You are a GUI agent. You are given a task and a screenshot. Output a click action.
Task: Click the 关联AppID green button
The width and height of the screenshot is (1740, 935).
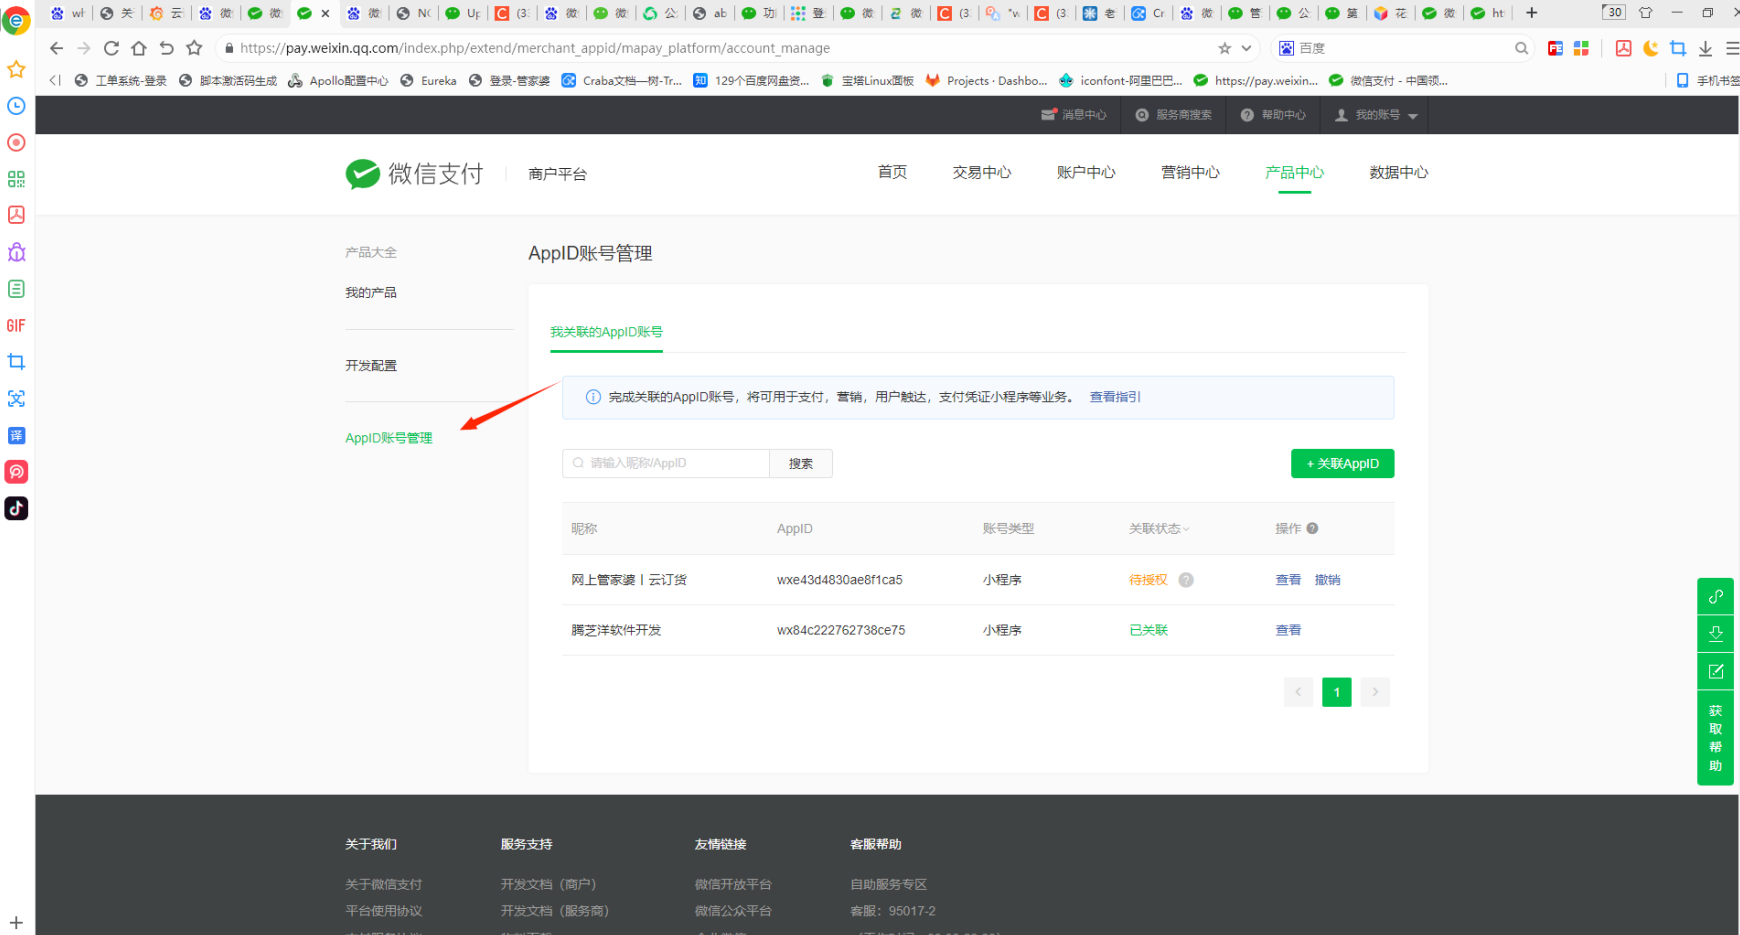1342,464
